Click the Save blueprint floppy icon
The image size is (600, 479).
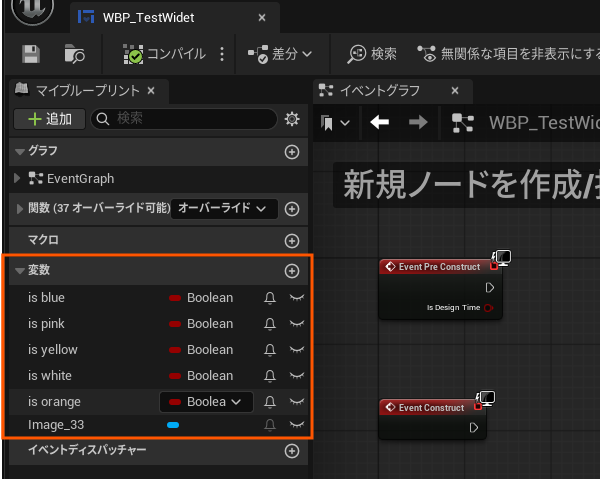tap(31, 54)
